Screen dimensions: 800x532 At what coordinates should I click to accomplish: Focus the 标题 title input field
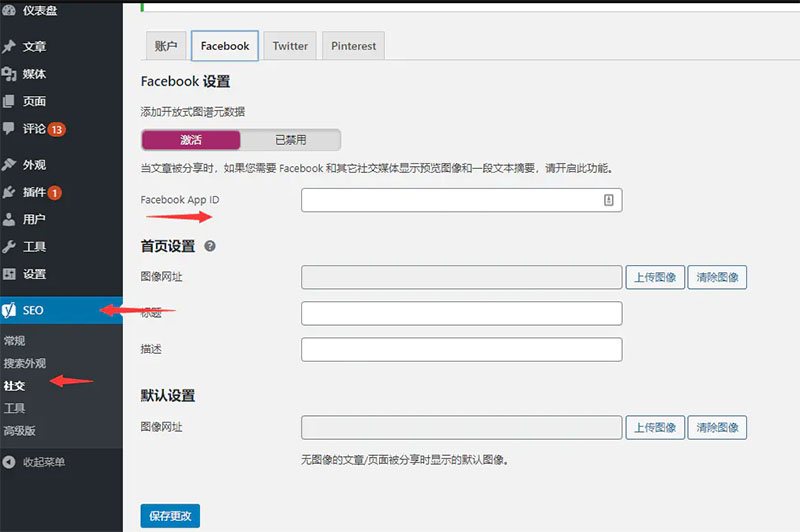click(461, 313)
